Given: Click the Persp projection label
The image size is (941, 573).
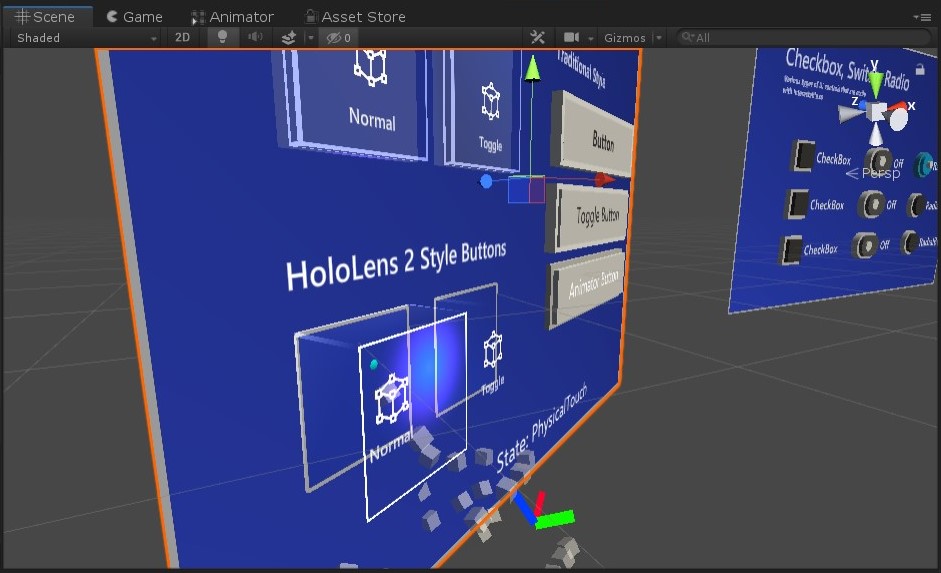Looking at the screenshot, I should 880,173.
